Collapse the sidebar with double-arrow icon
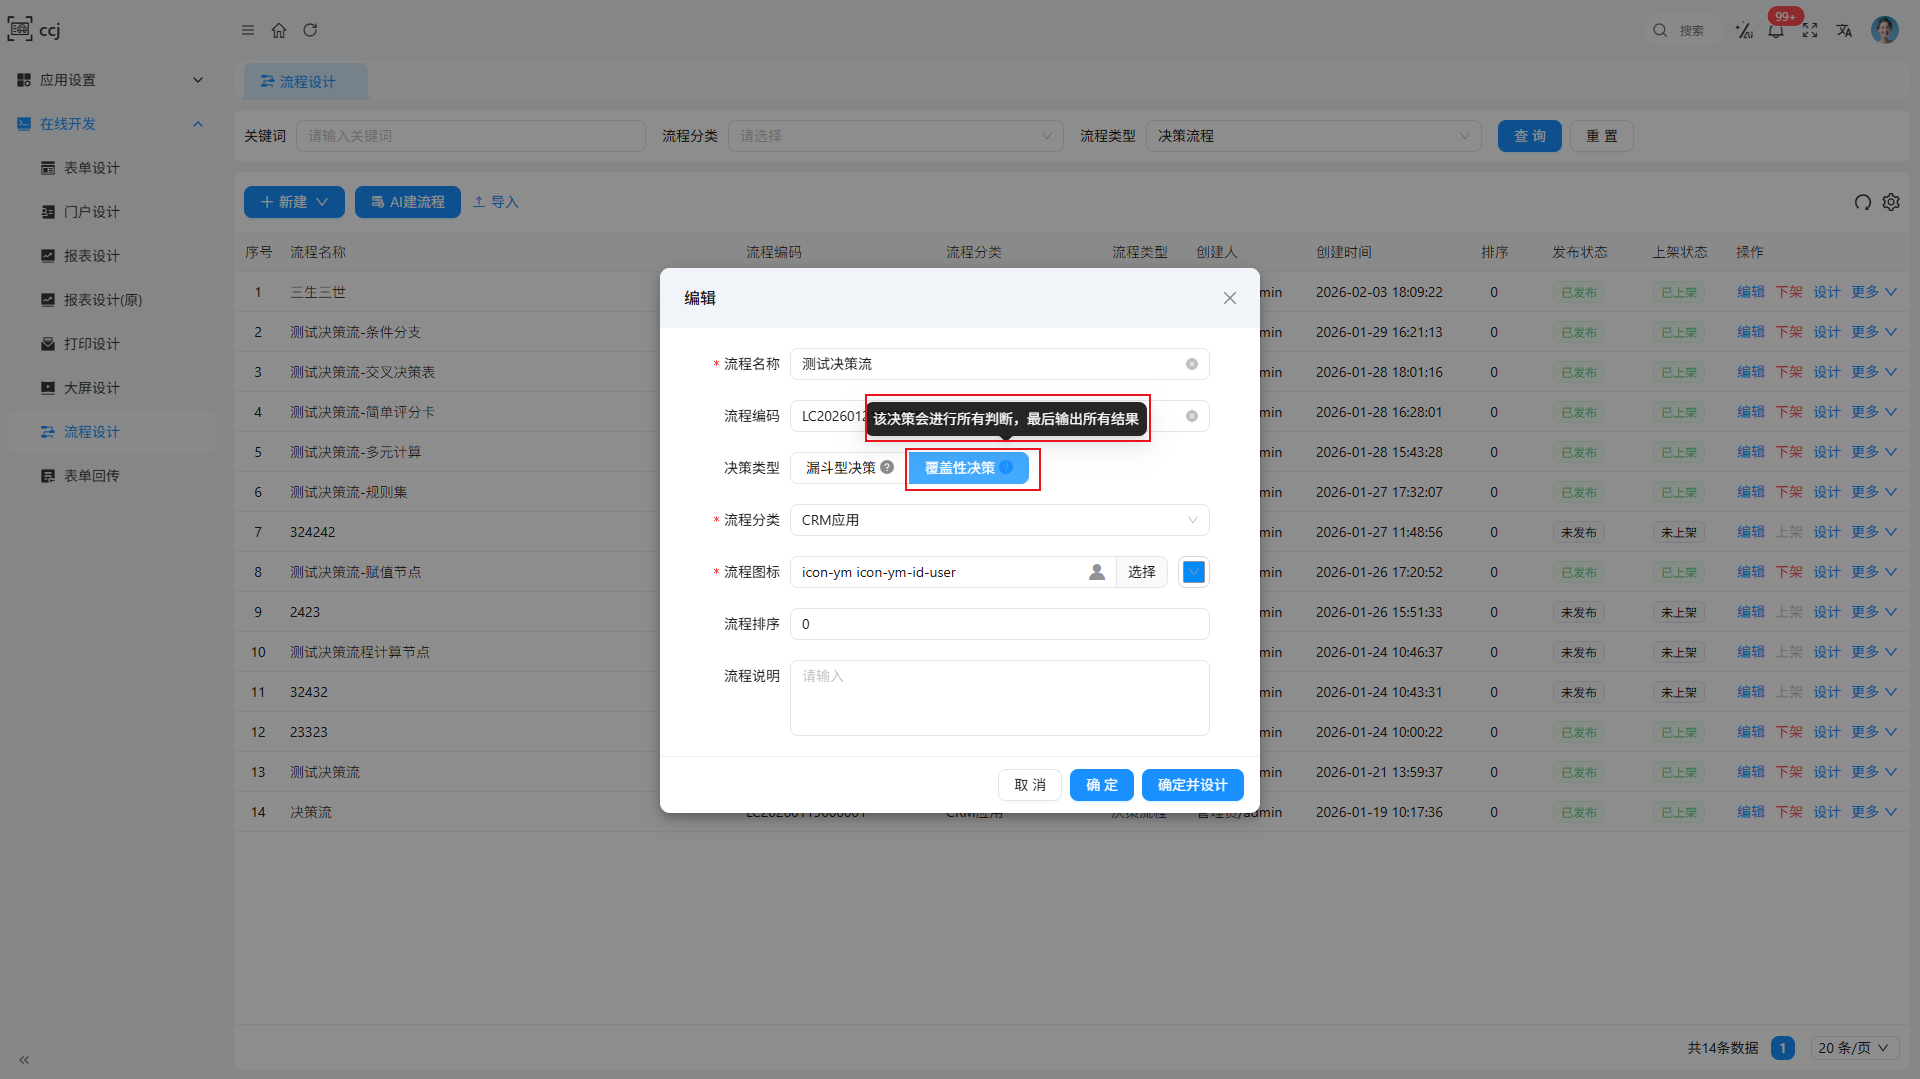 pyautogui.click(x=24, y=1060)
